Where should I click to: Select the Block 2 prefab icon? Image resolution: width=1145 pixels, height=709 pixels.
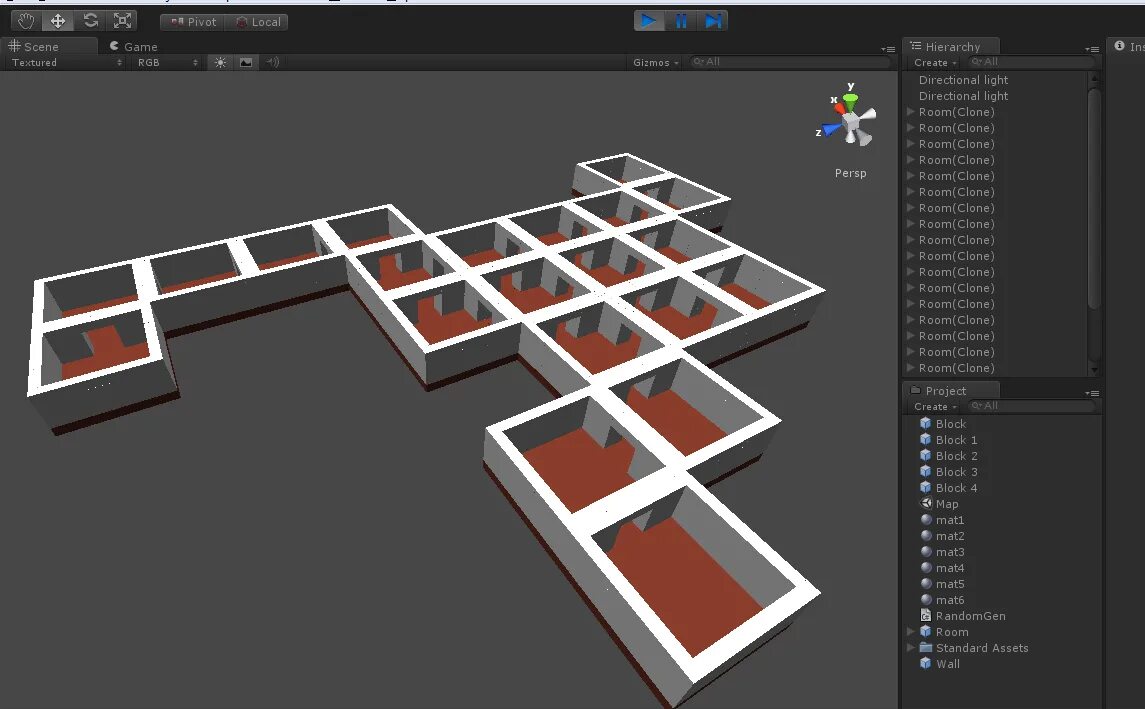[925, 456]
